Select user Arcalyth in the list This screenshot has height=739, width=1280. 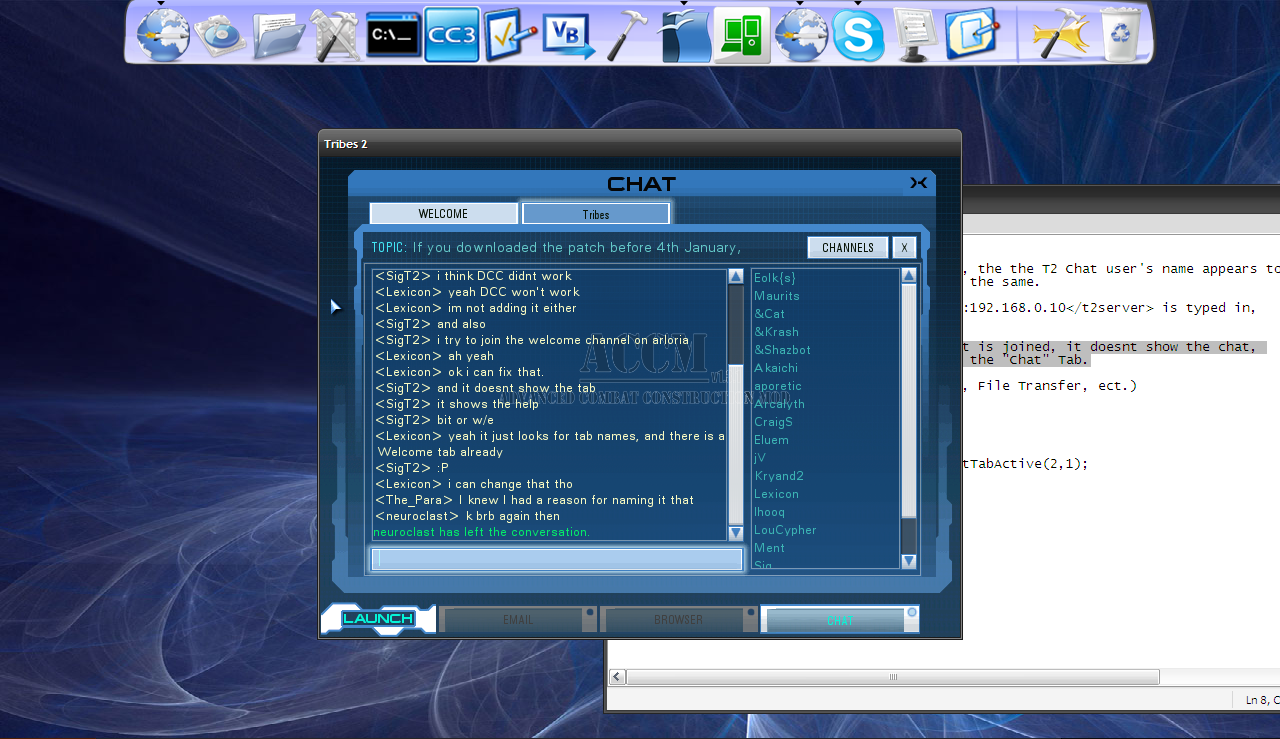pyautogui.click(x=780, y=404)
